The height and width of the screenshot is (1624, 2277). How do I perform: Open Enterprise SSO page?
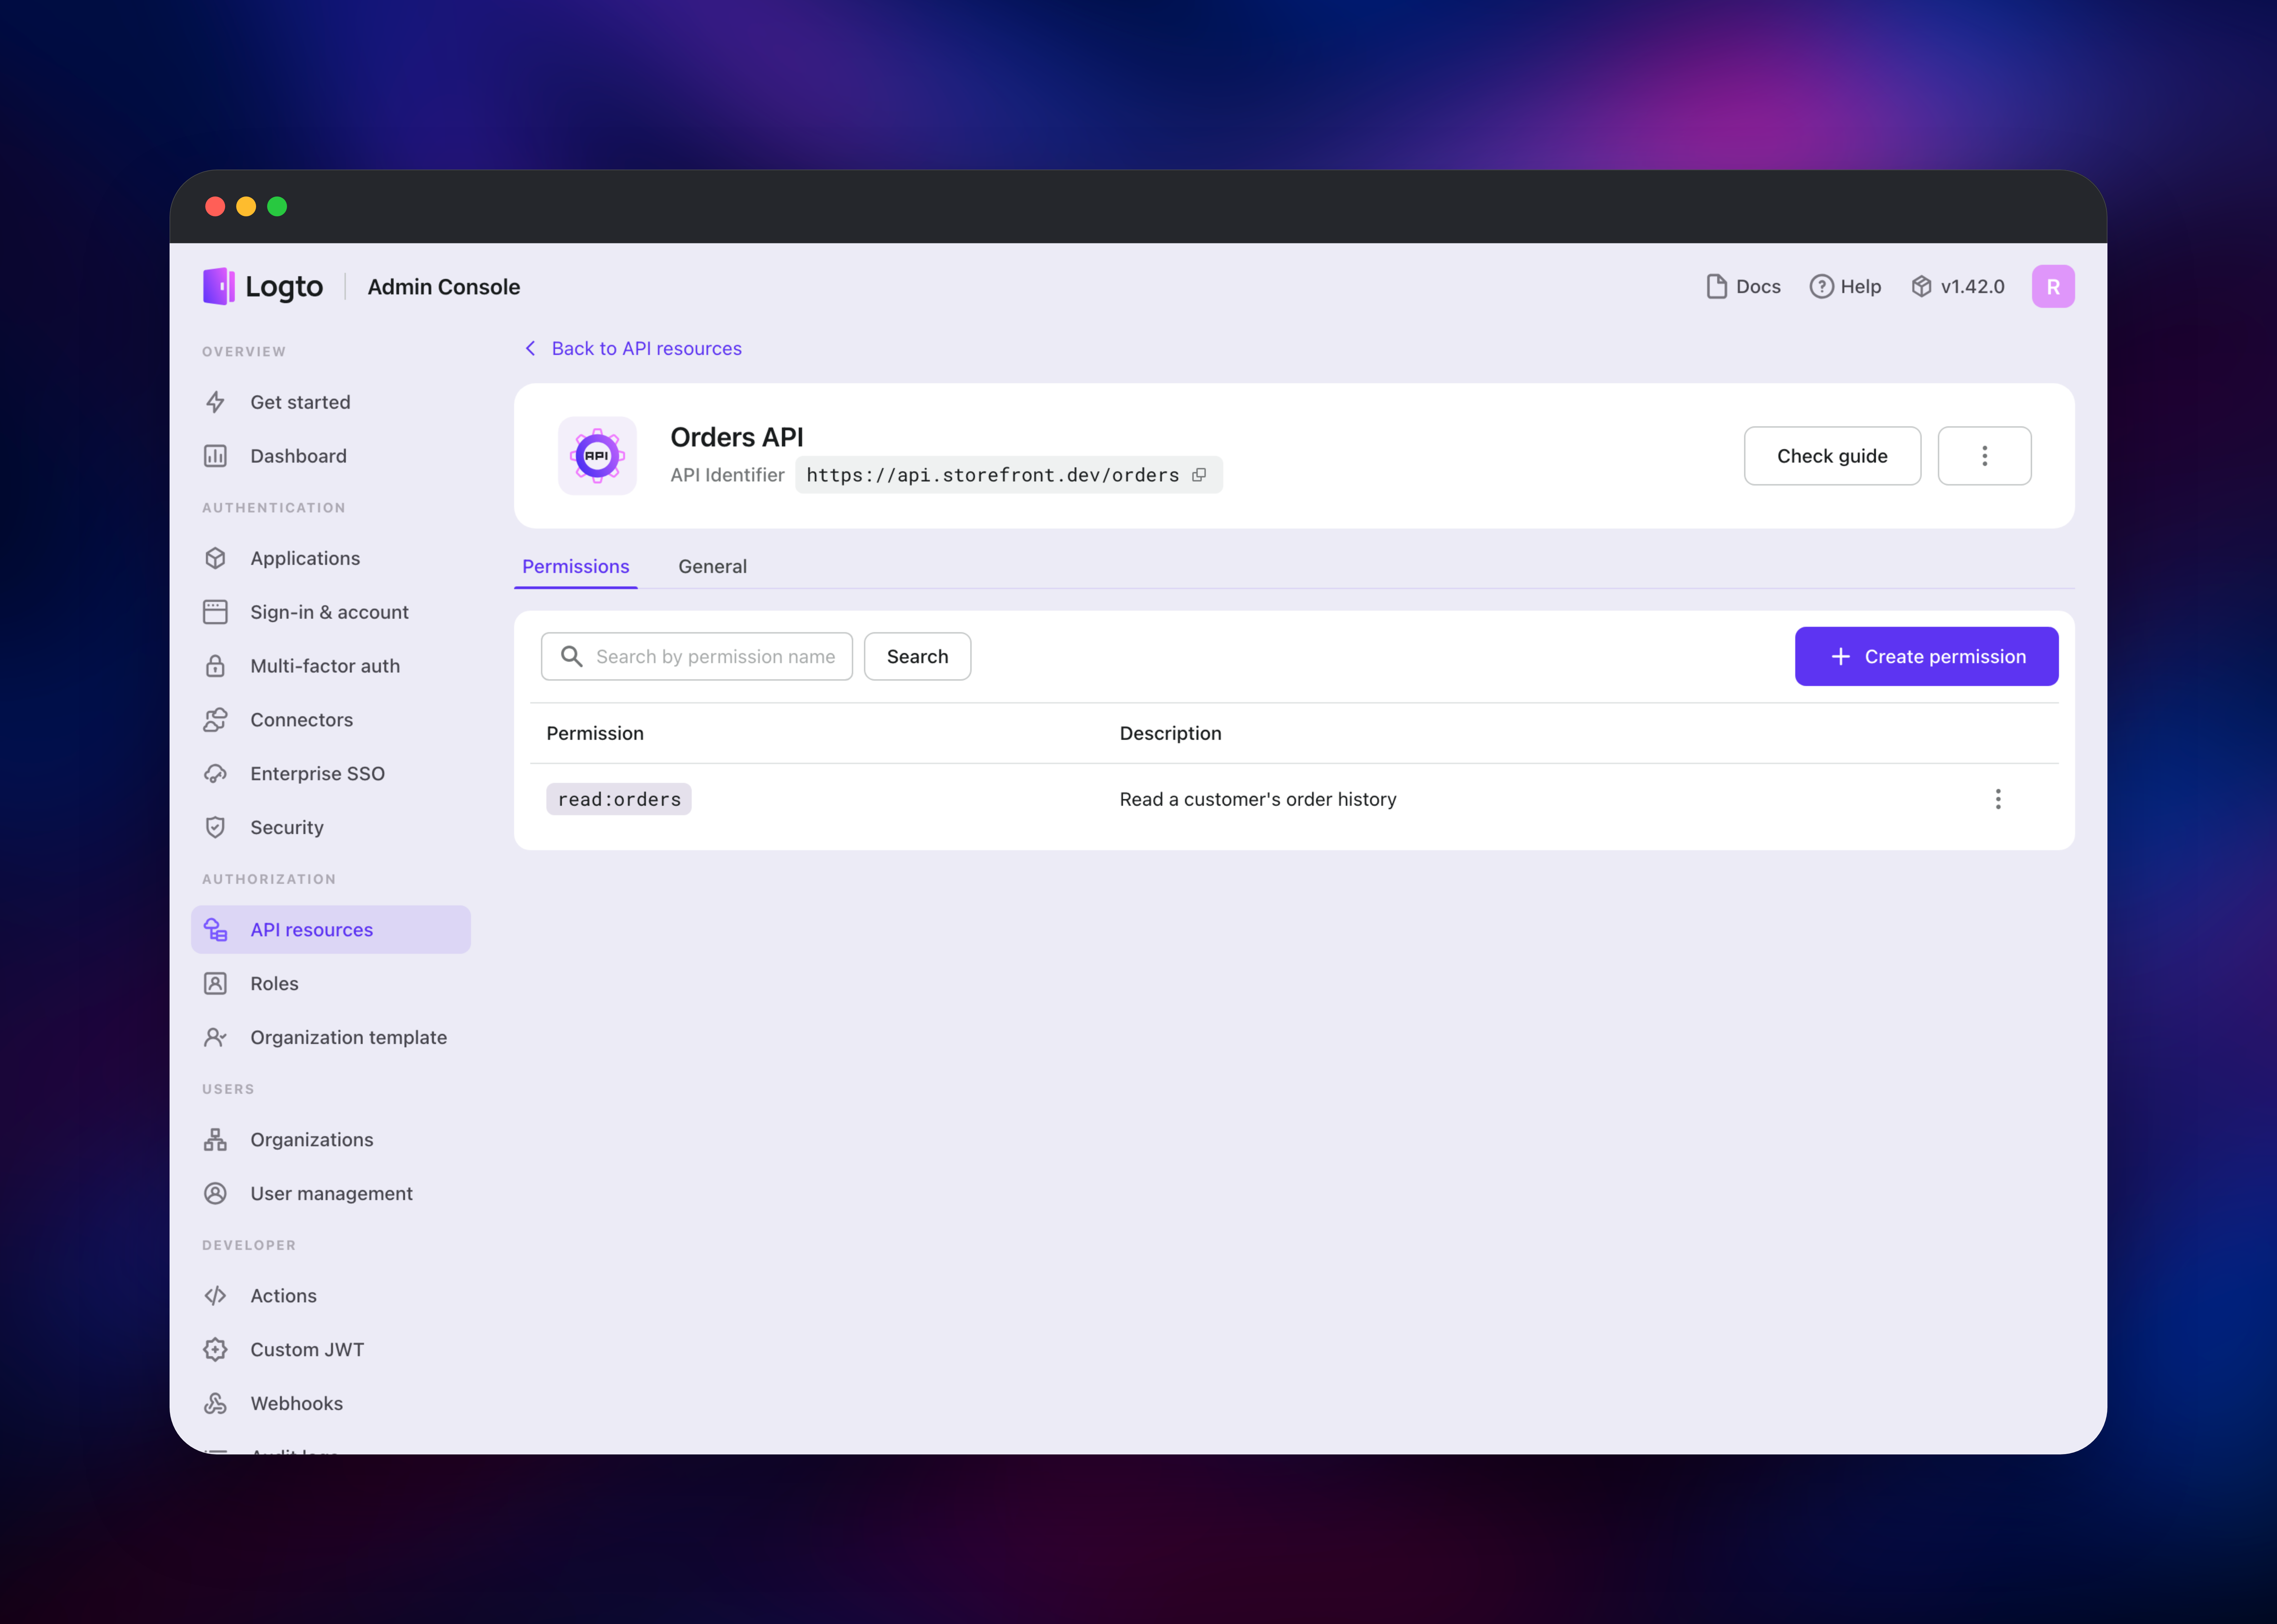pyautogui.click(x=331, y=774)
